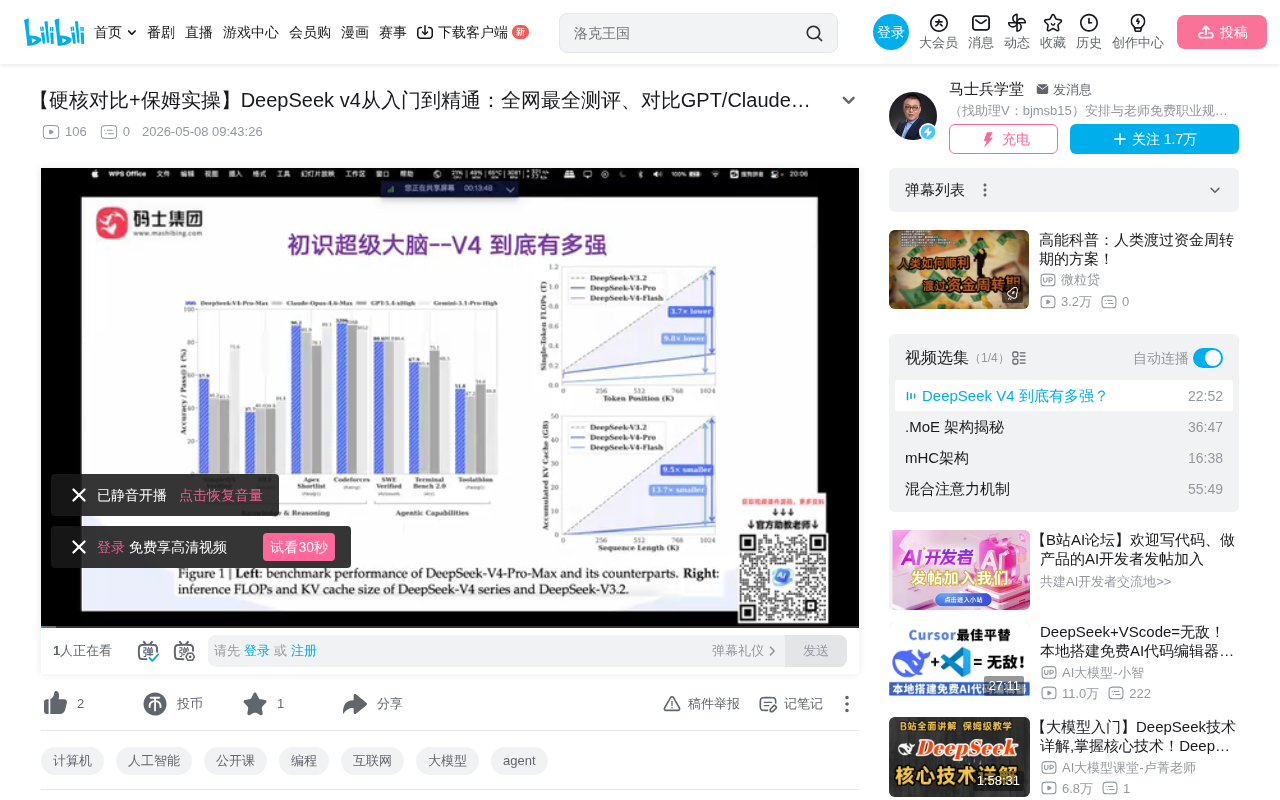Favorite the video with star icon

[255, 704]
